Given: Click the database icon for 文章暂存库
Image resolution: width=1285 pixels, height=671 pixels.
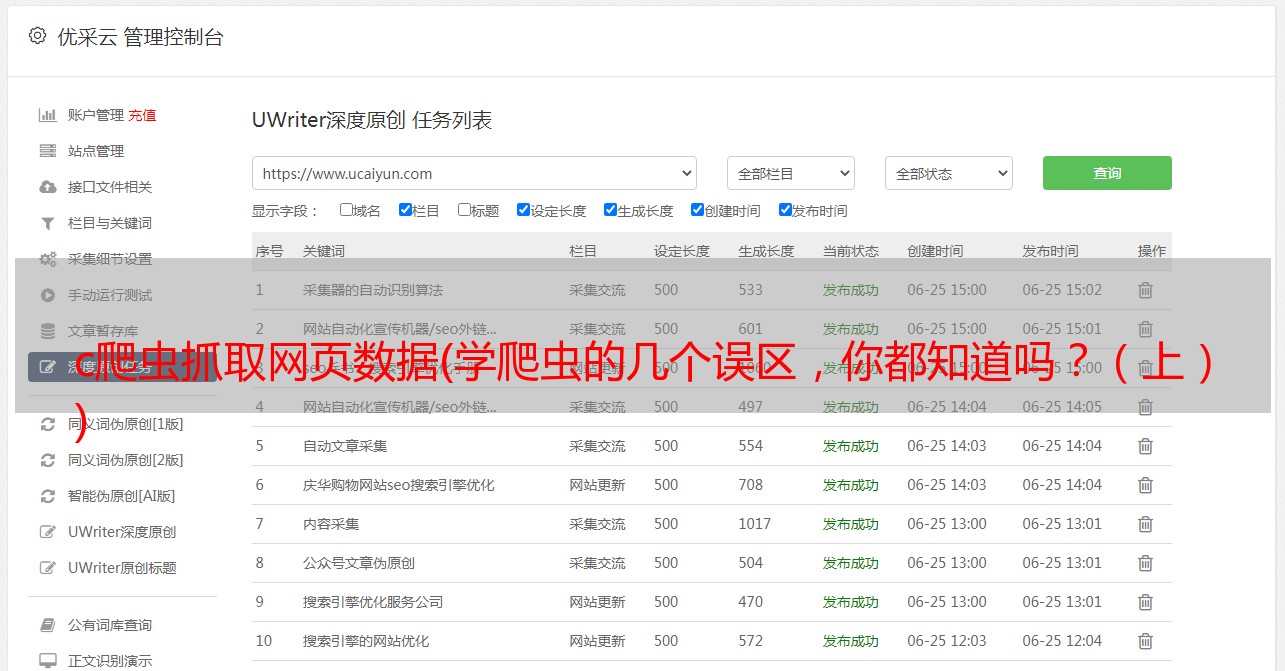Looking at the screenshot, I should 47,331.
